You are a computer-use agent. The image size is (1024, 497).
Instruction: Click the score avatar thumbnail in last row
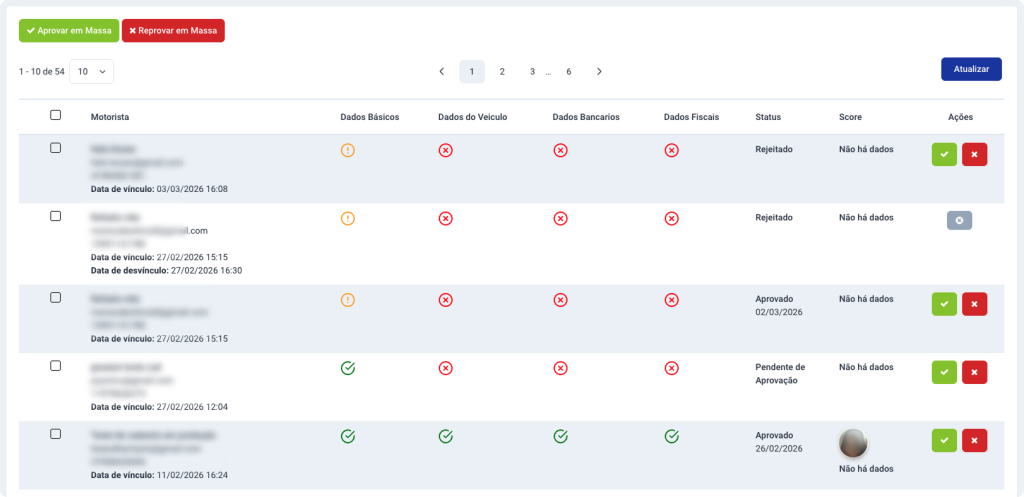(x=853, y=442)
